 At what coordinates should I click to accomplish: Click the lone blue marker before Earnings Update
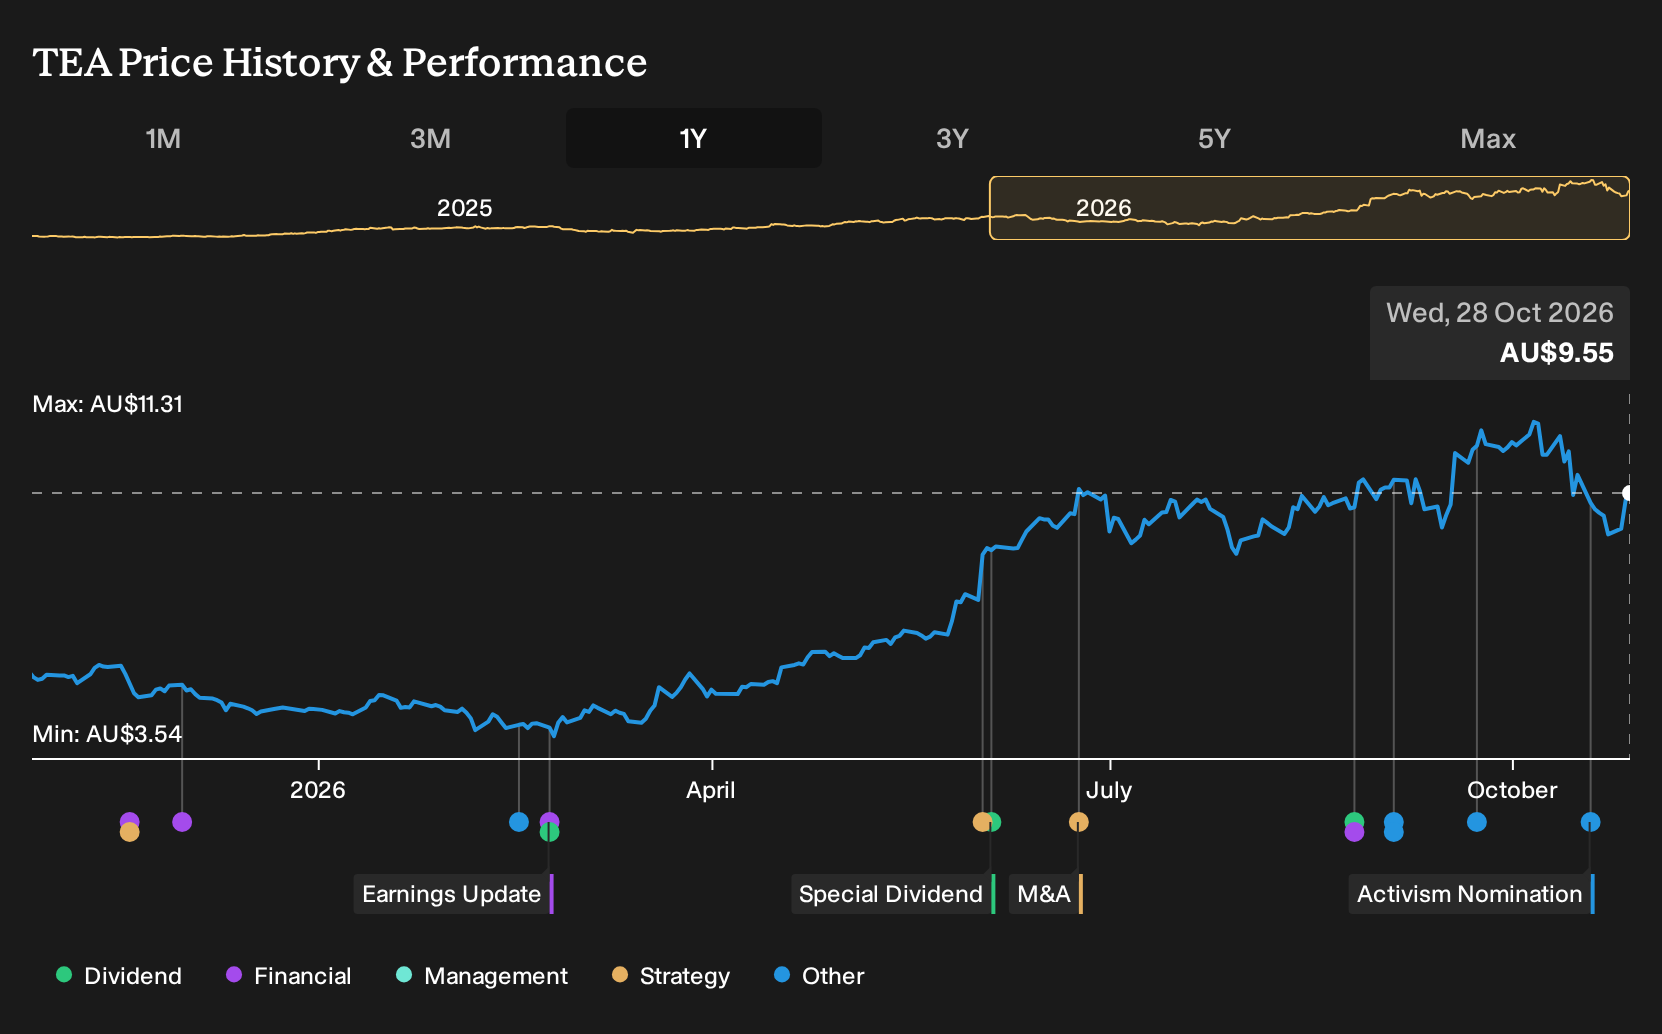[x=518, y=822]
